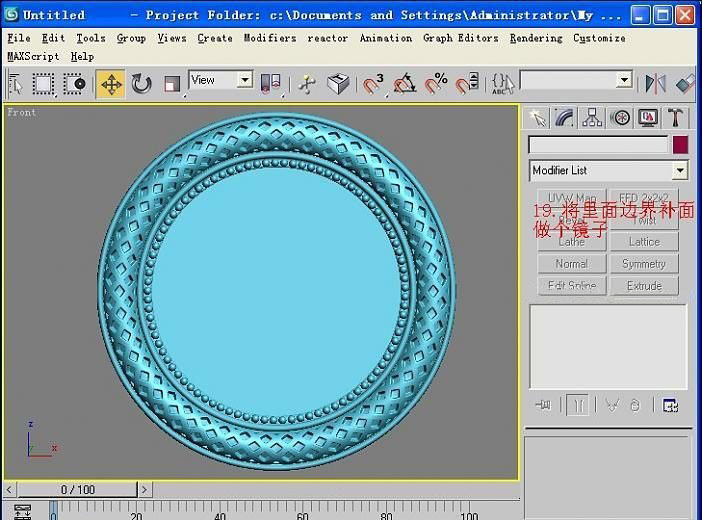The image size is (702, 520).
Task: Open the Modifiers menu
Action: tap(270, 38)
